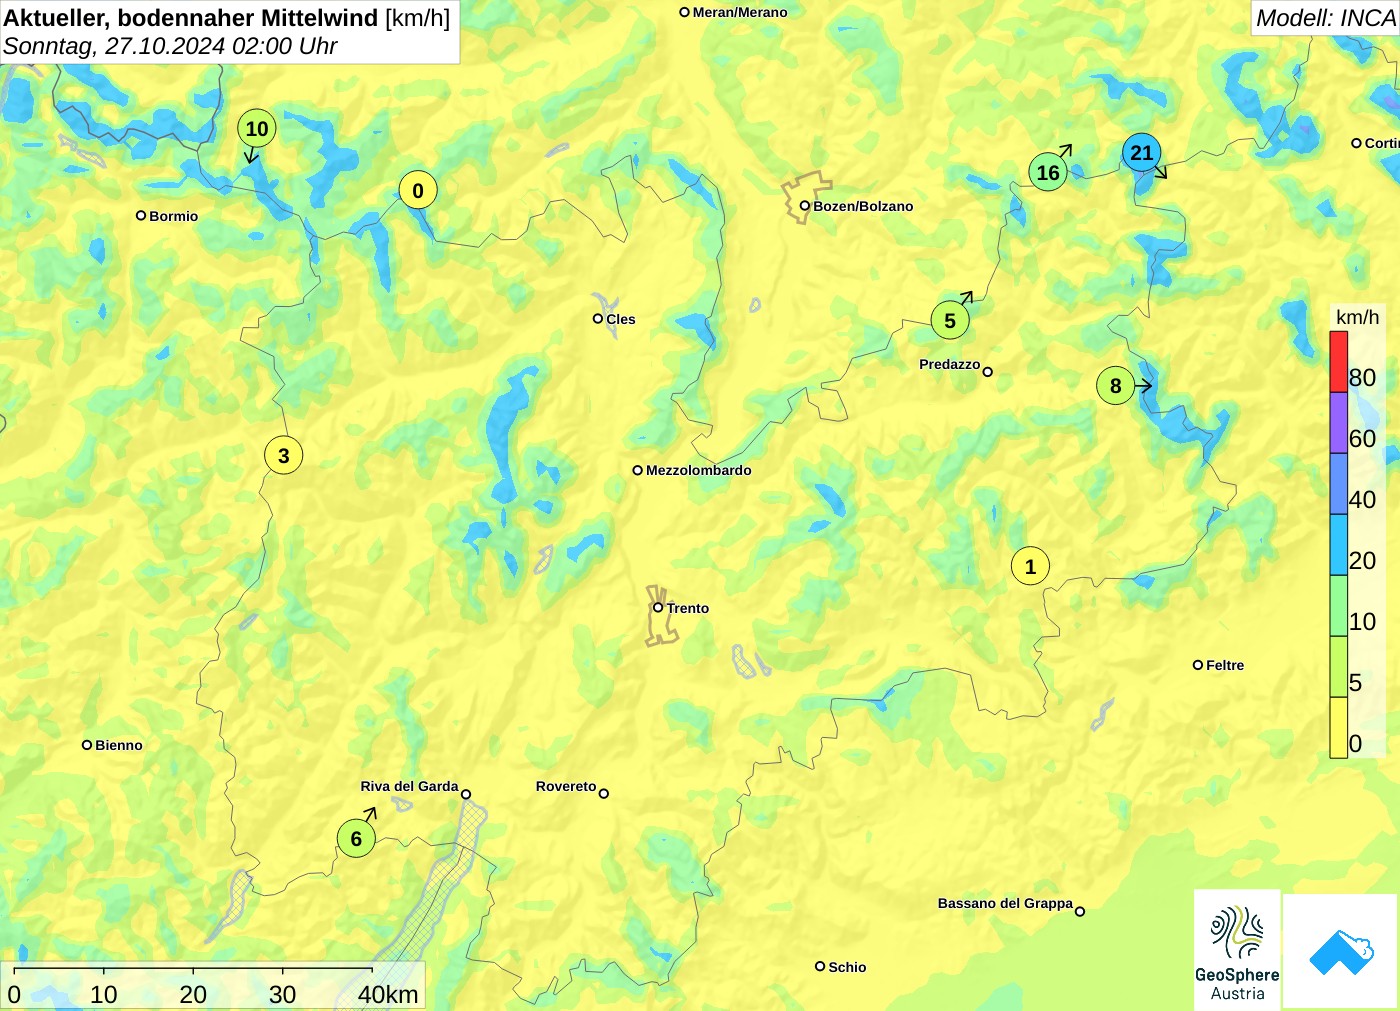The image size is (1400, 1011).
Task: Click the Rovereto town label
Action: coord(566,786)
